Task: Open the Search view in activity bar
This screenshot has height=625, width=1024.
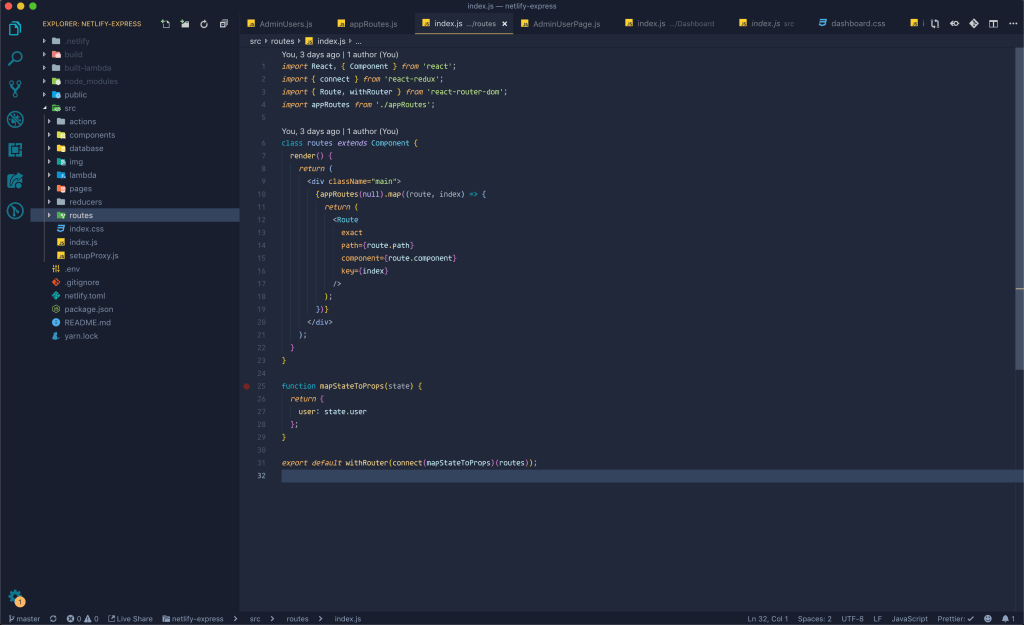Action: click(x=15, y=59)
